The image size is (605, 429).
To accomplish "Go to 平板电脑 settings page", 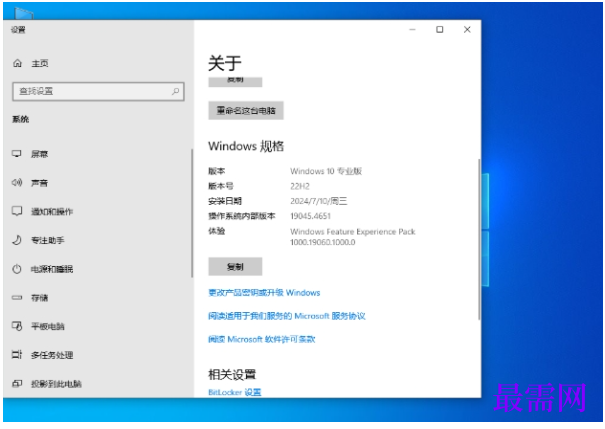I will 48,326.
